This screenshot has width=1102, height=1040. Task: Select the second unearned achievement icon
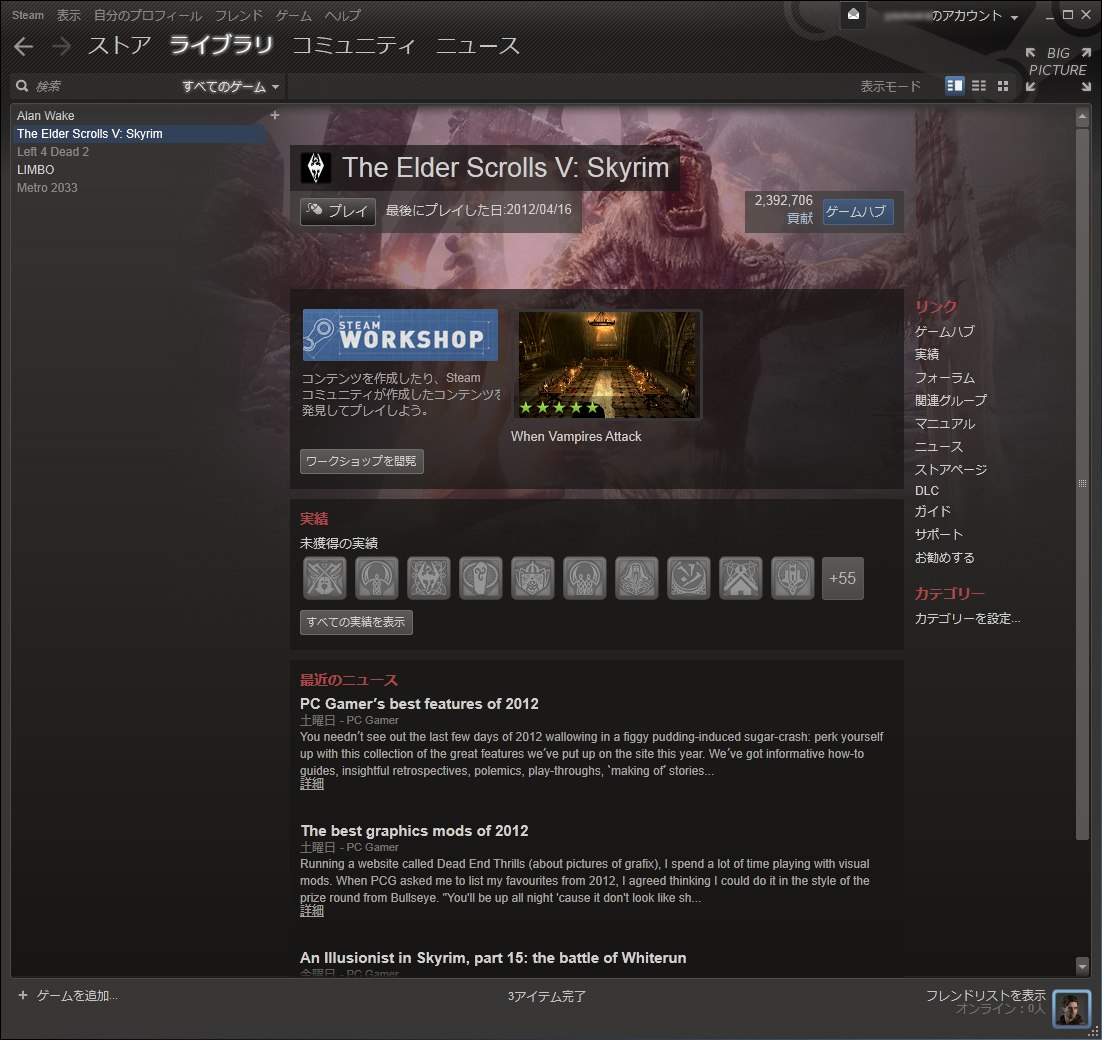[377, 578]
